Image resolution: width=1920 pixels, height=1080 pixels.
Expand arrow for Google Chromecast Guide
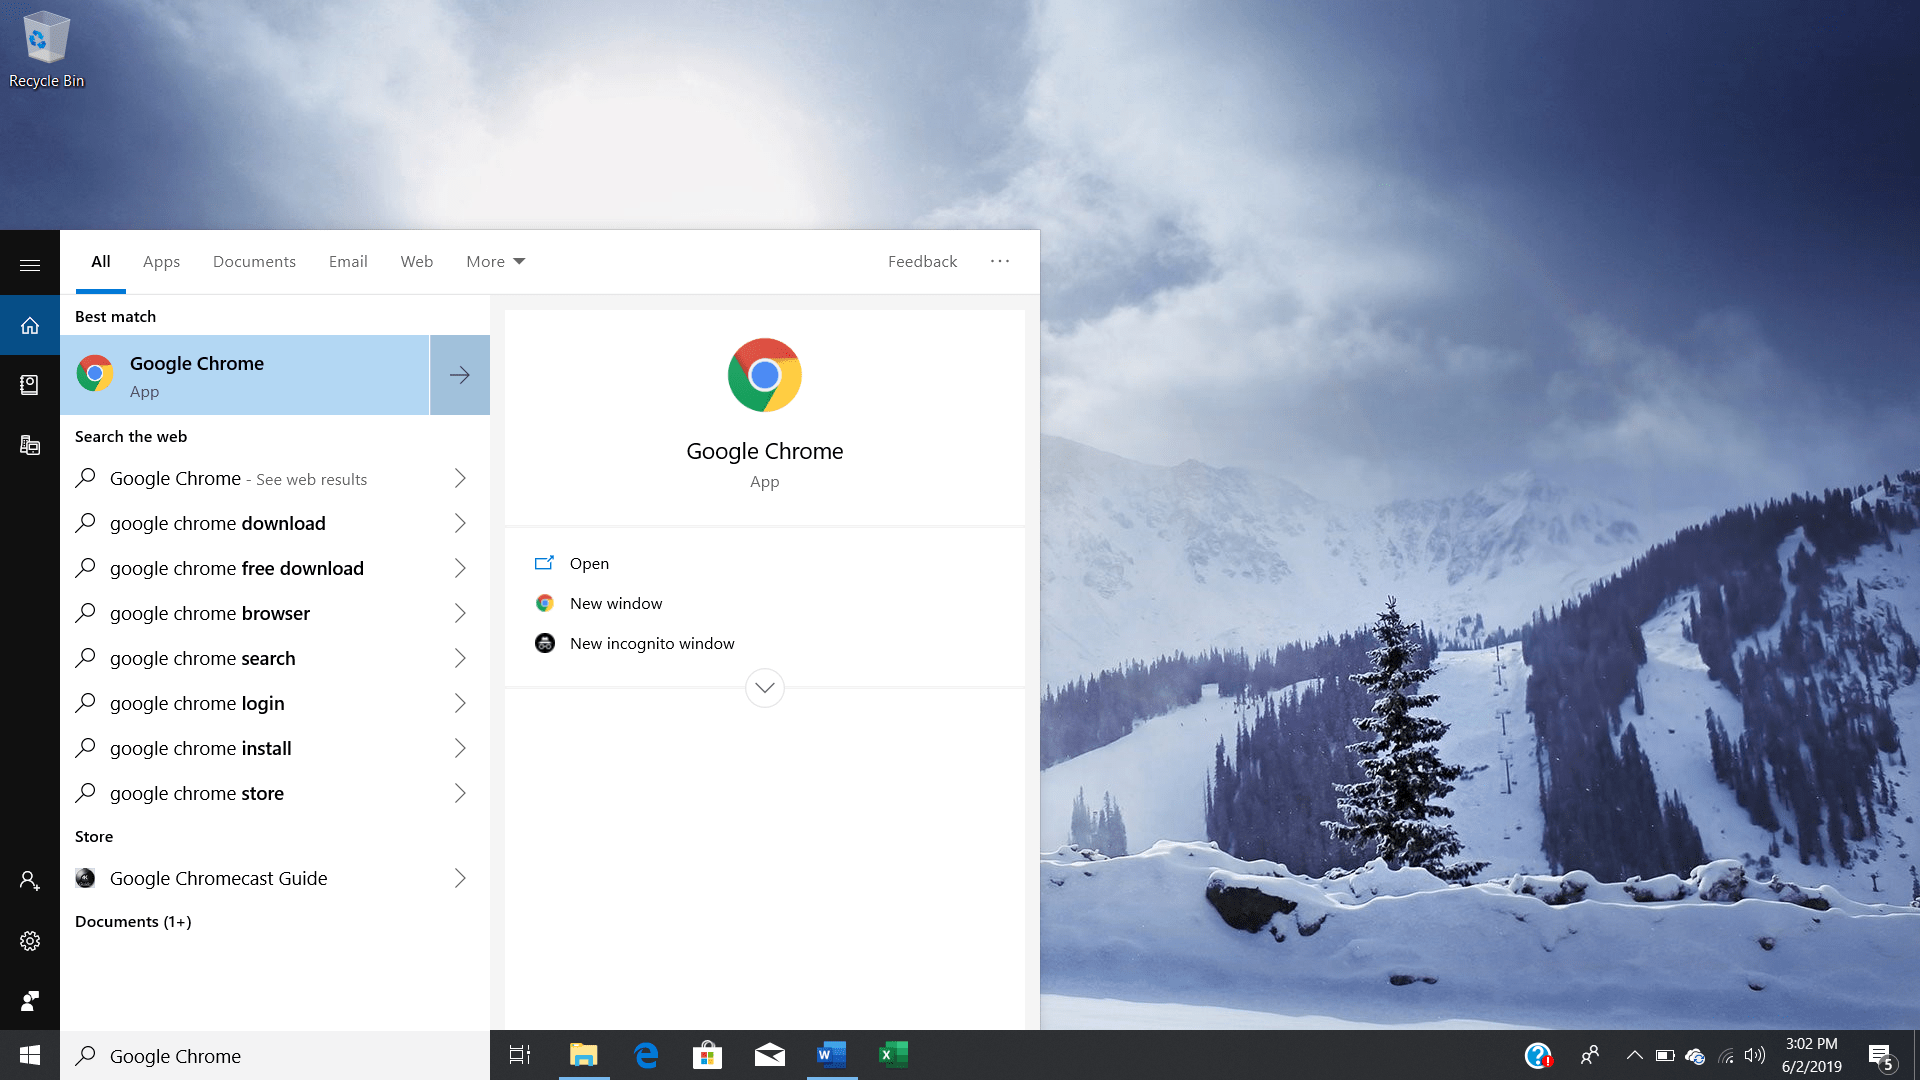point(460,878)
